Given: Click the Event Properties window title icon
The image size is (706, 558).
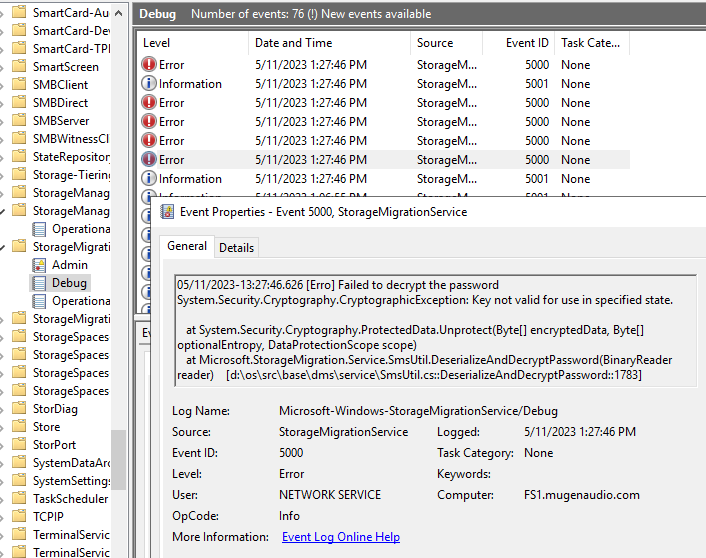Looking at the screenshot, I should click(167, 212).
